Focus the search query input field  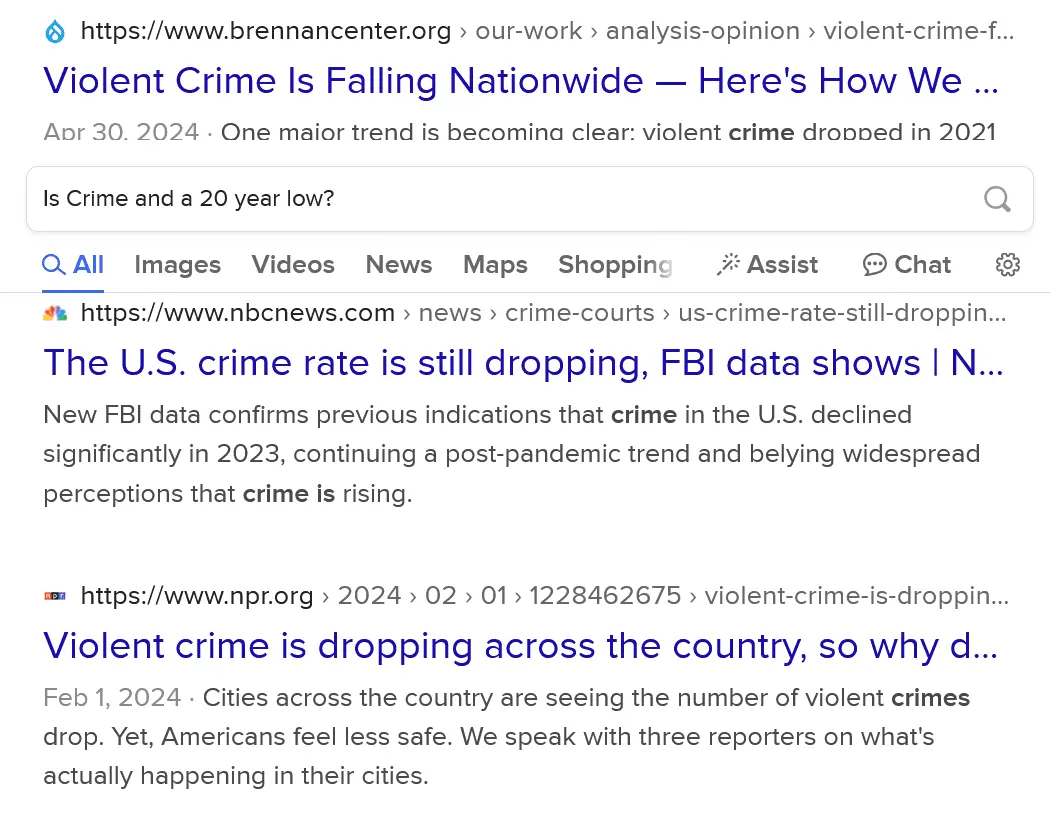500,199
